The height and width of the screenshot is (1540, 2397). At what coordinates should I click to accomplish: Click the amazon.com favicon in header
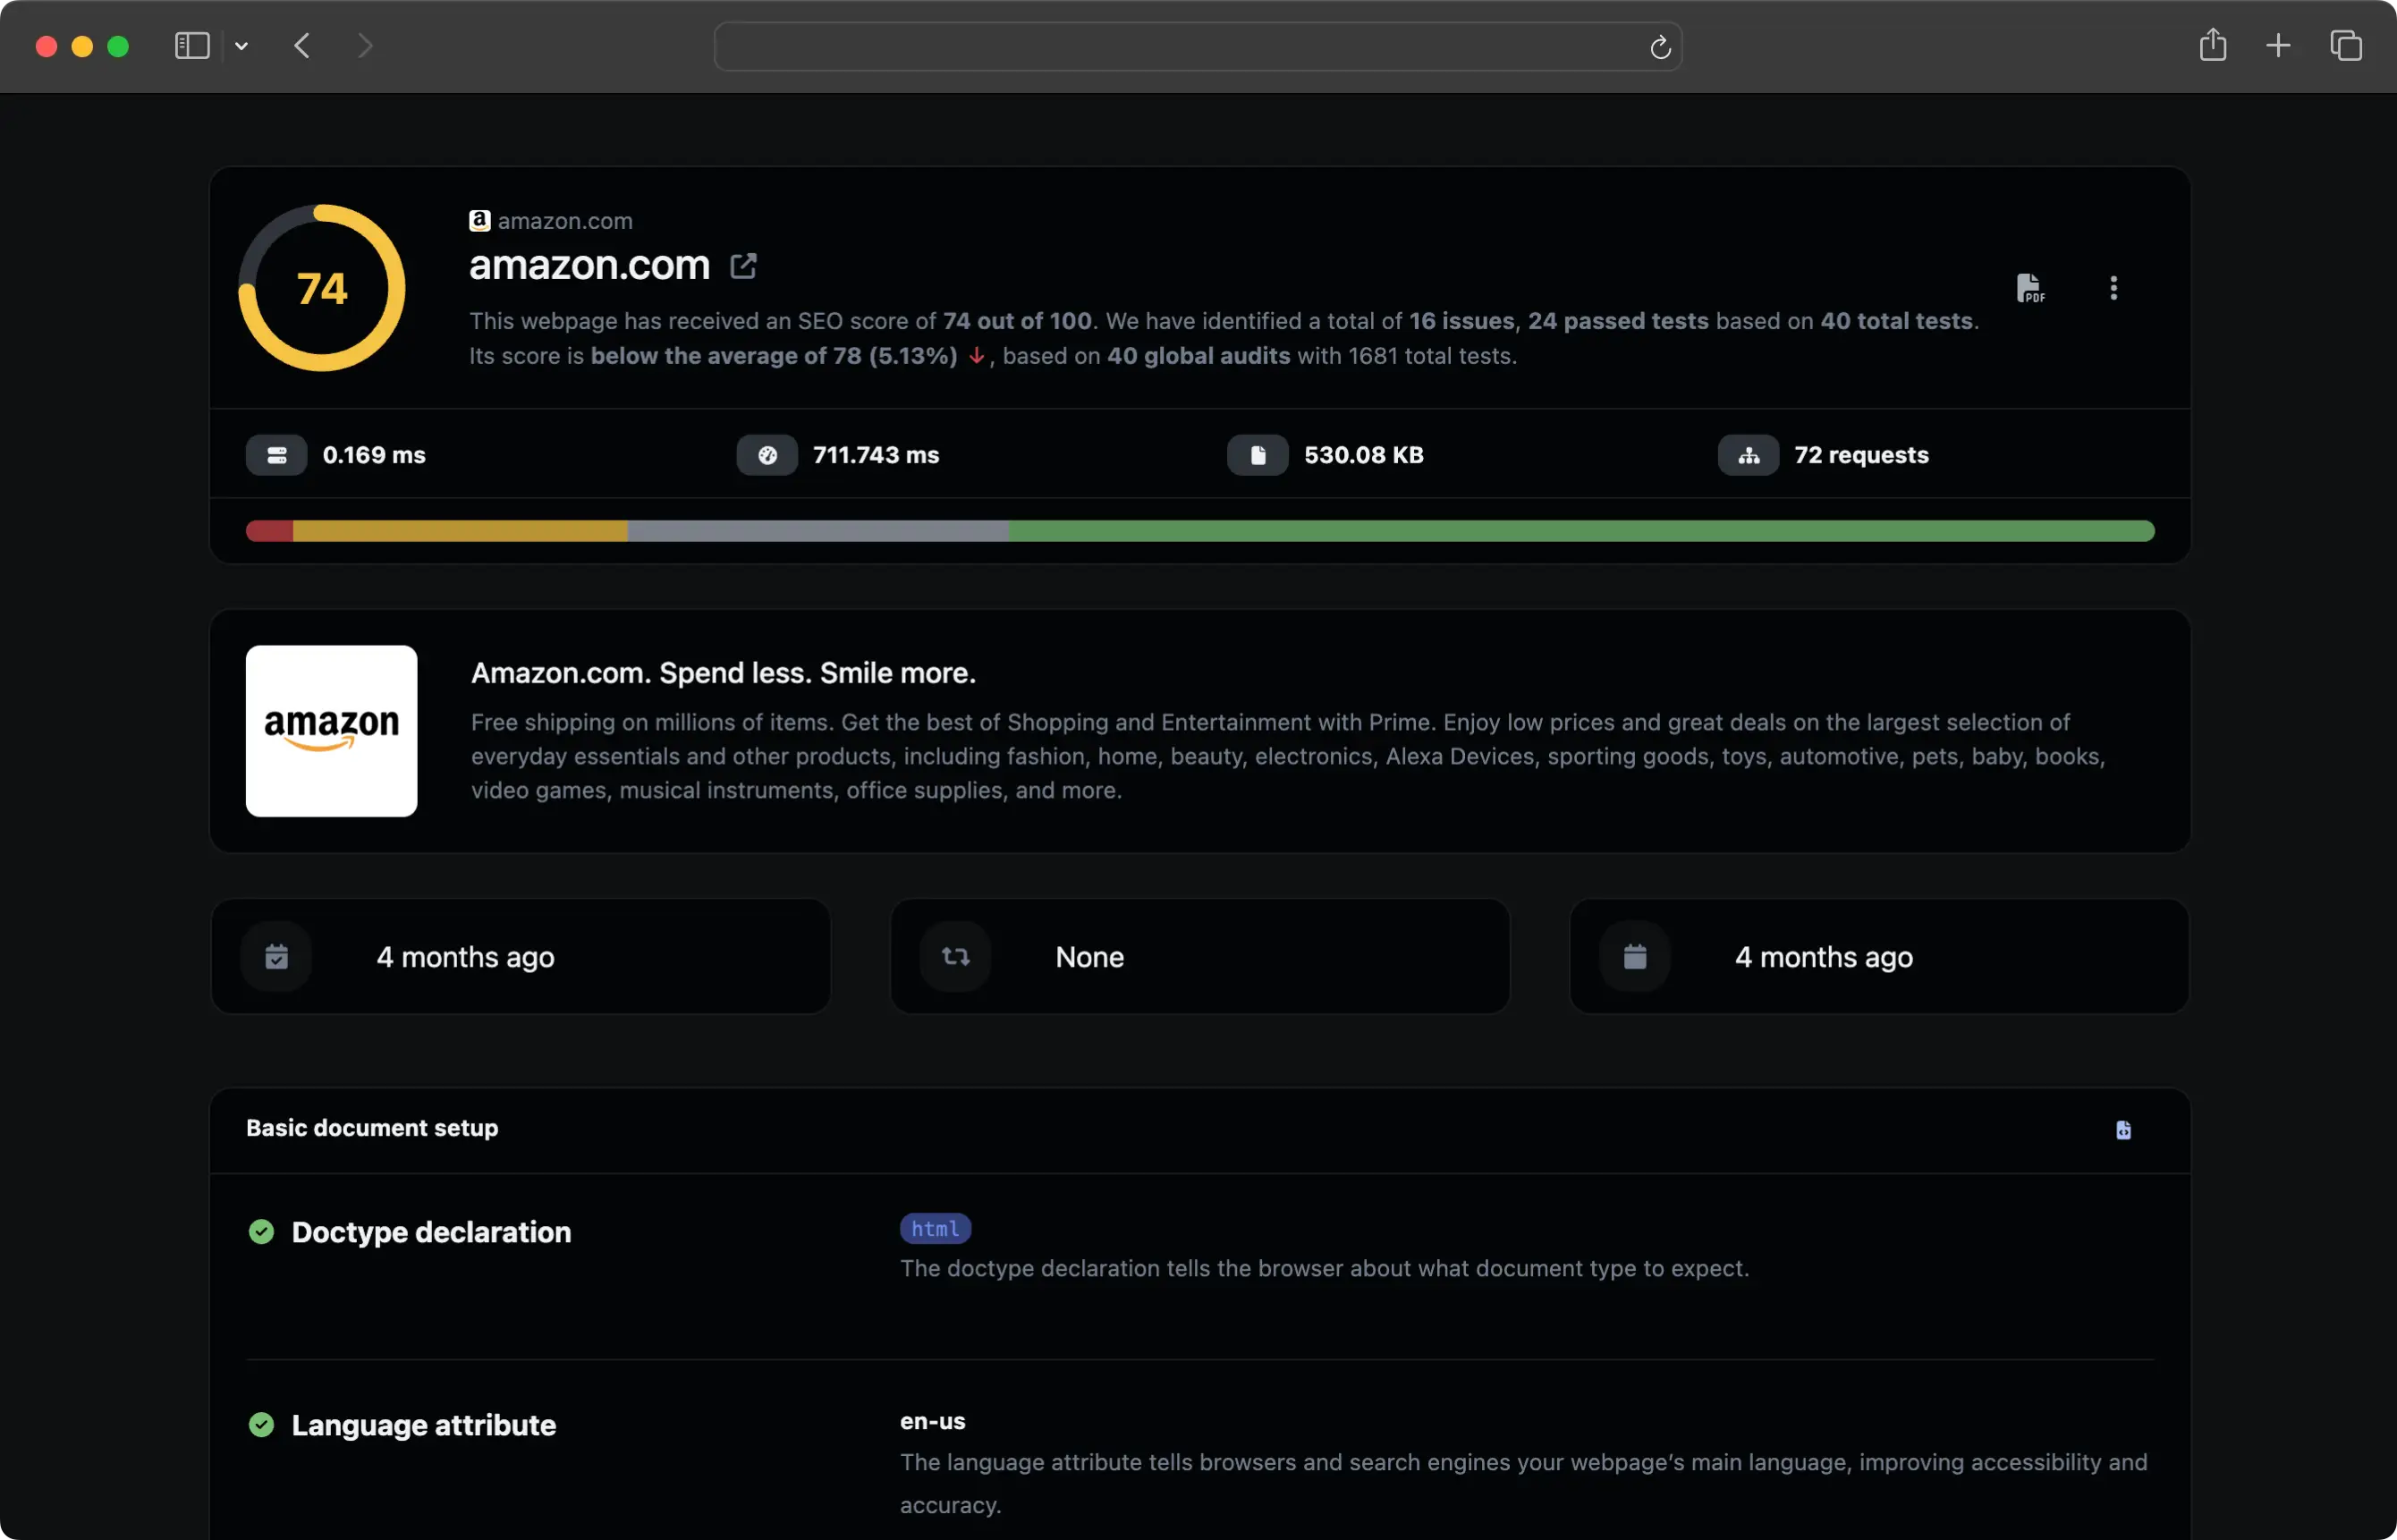pyautogui.click(x=480, y=221)
